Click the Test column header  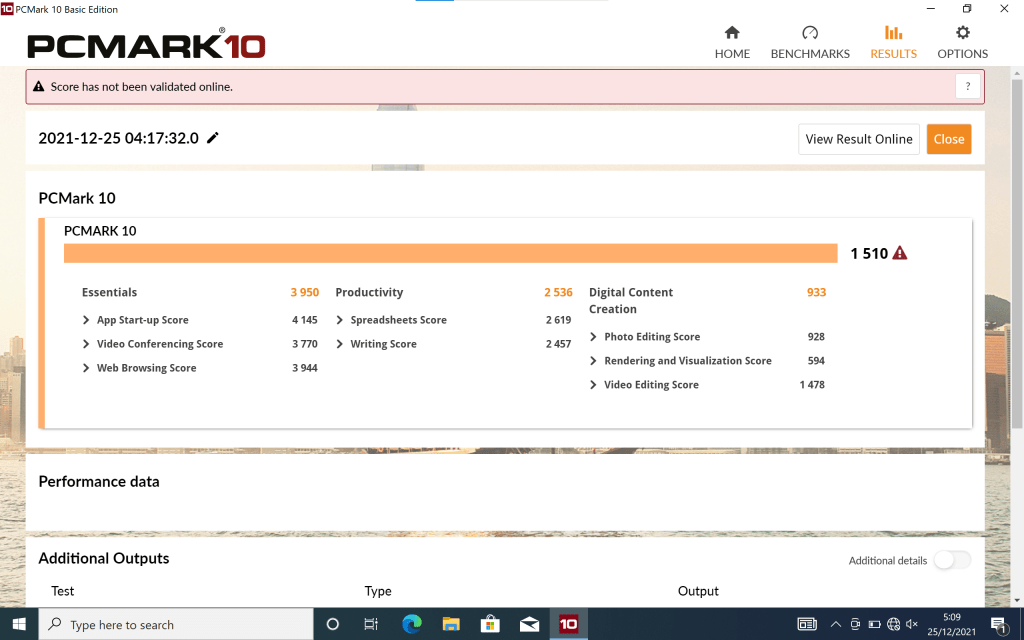pos(63,591)
